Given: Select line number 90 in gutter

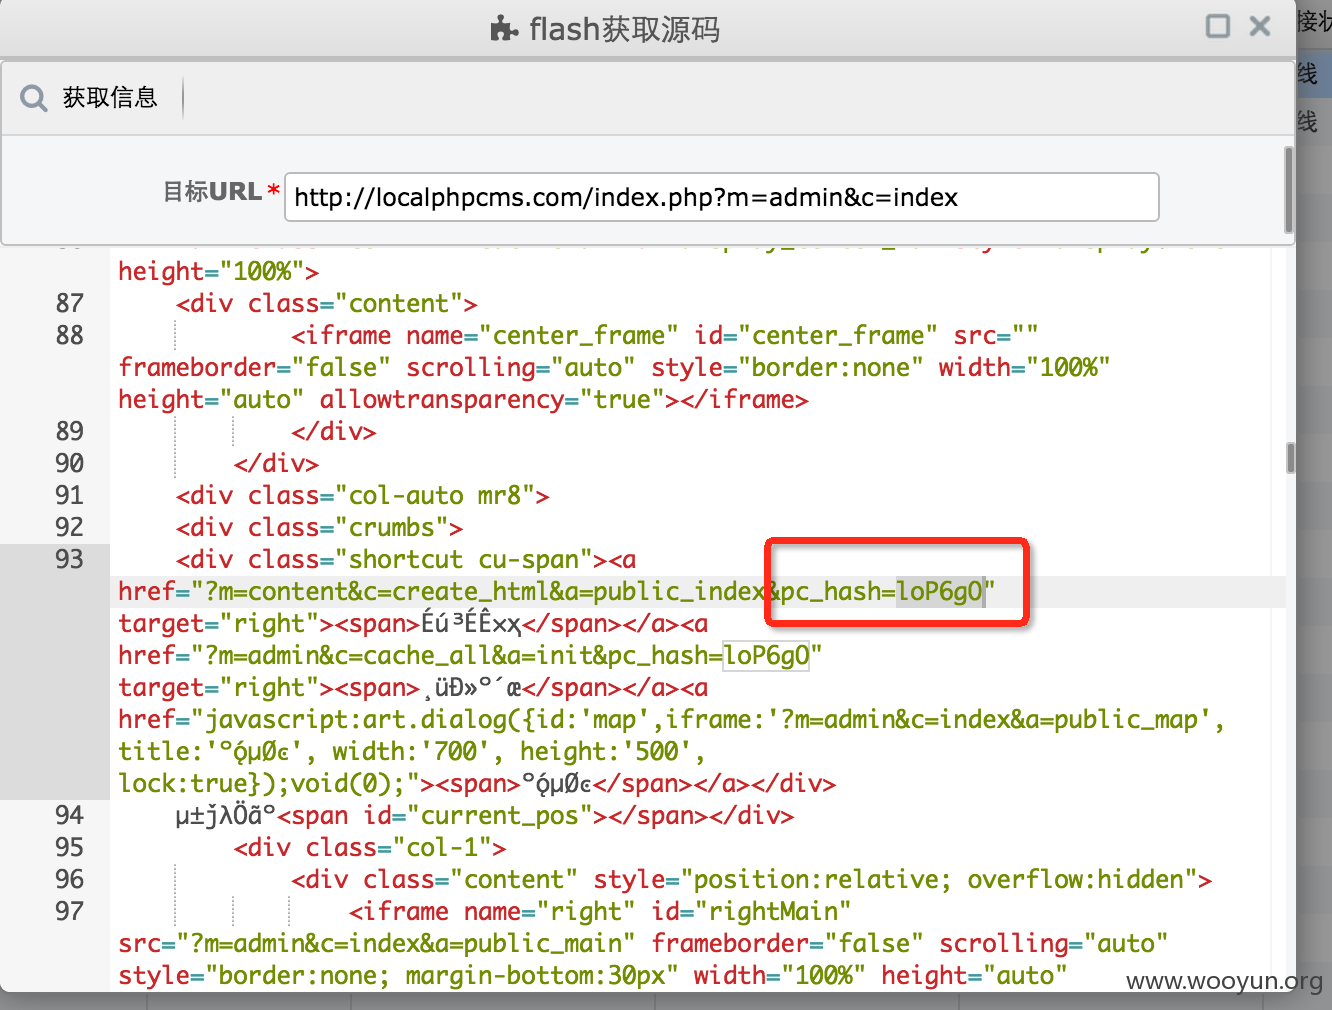Looking at the screenshot, I should pyautogui.click(x=70, y=463).
